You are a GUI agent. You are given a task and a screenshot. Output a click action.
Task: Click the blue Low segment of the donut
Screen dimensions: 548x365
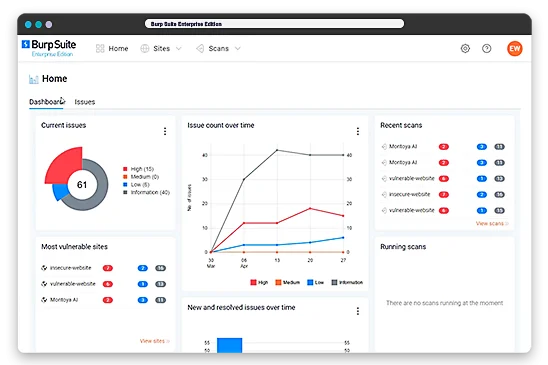click(x=60, y=192)
